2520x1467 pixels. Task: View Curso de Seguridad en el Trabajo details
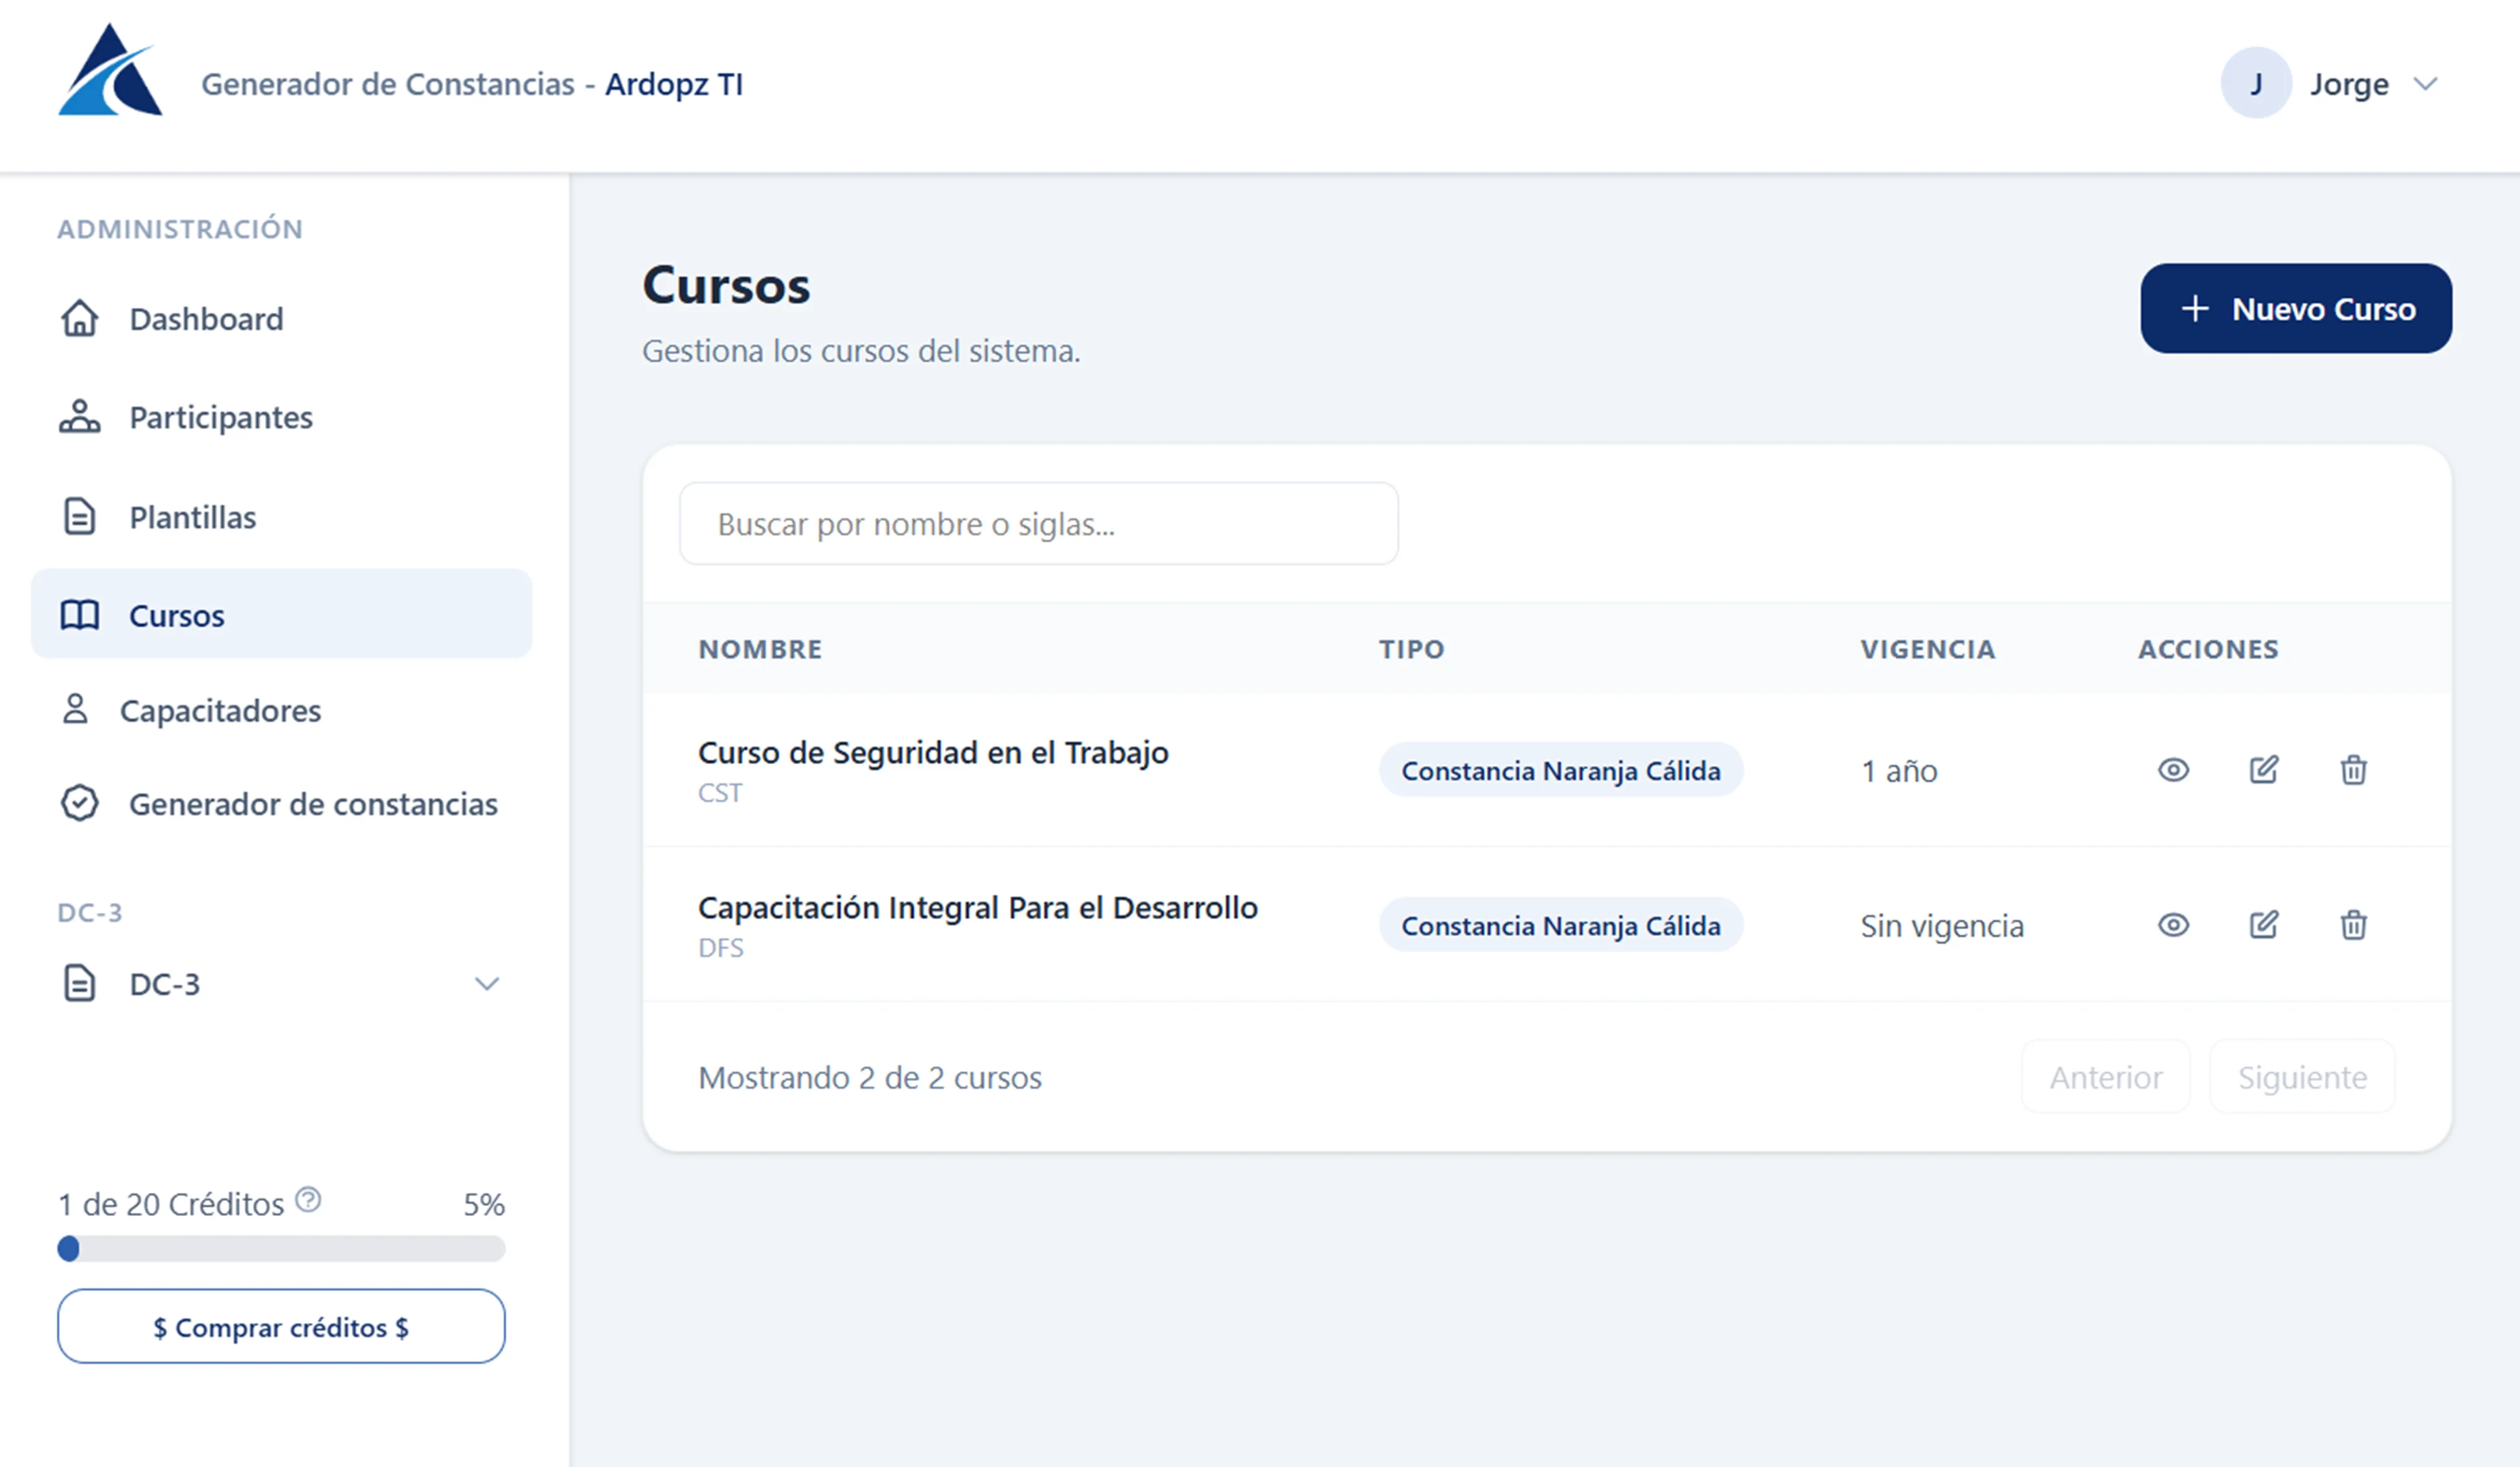point(2173,770)
